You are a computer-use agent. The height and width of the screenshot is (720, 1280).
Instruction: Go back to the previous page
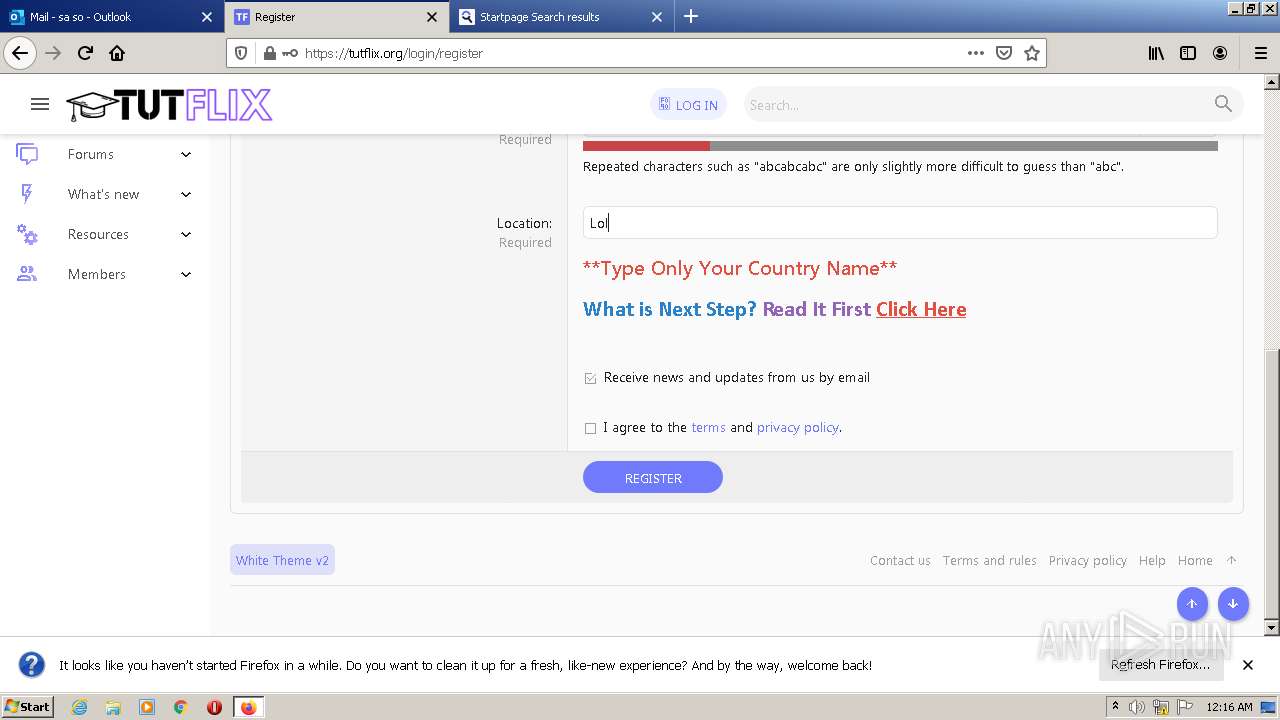click(20, 53)
